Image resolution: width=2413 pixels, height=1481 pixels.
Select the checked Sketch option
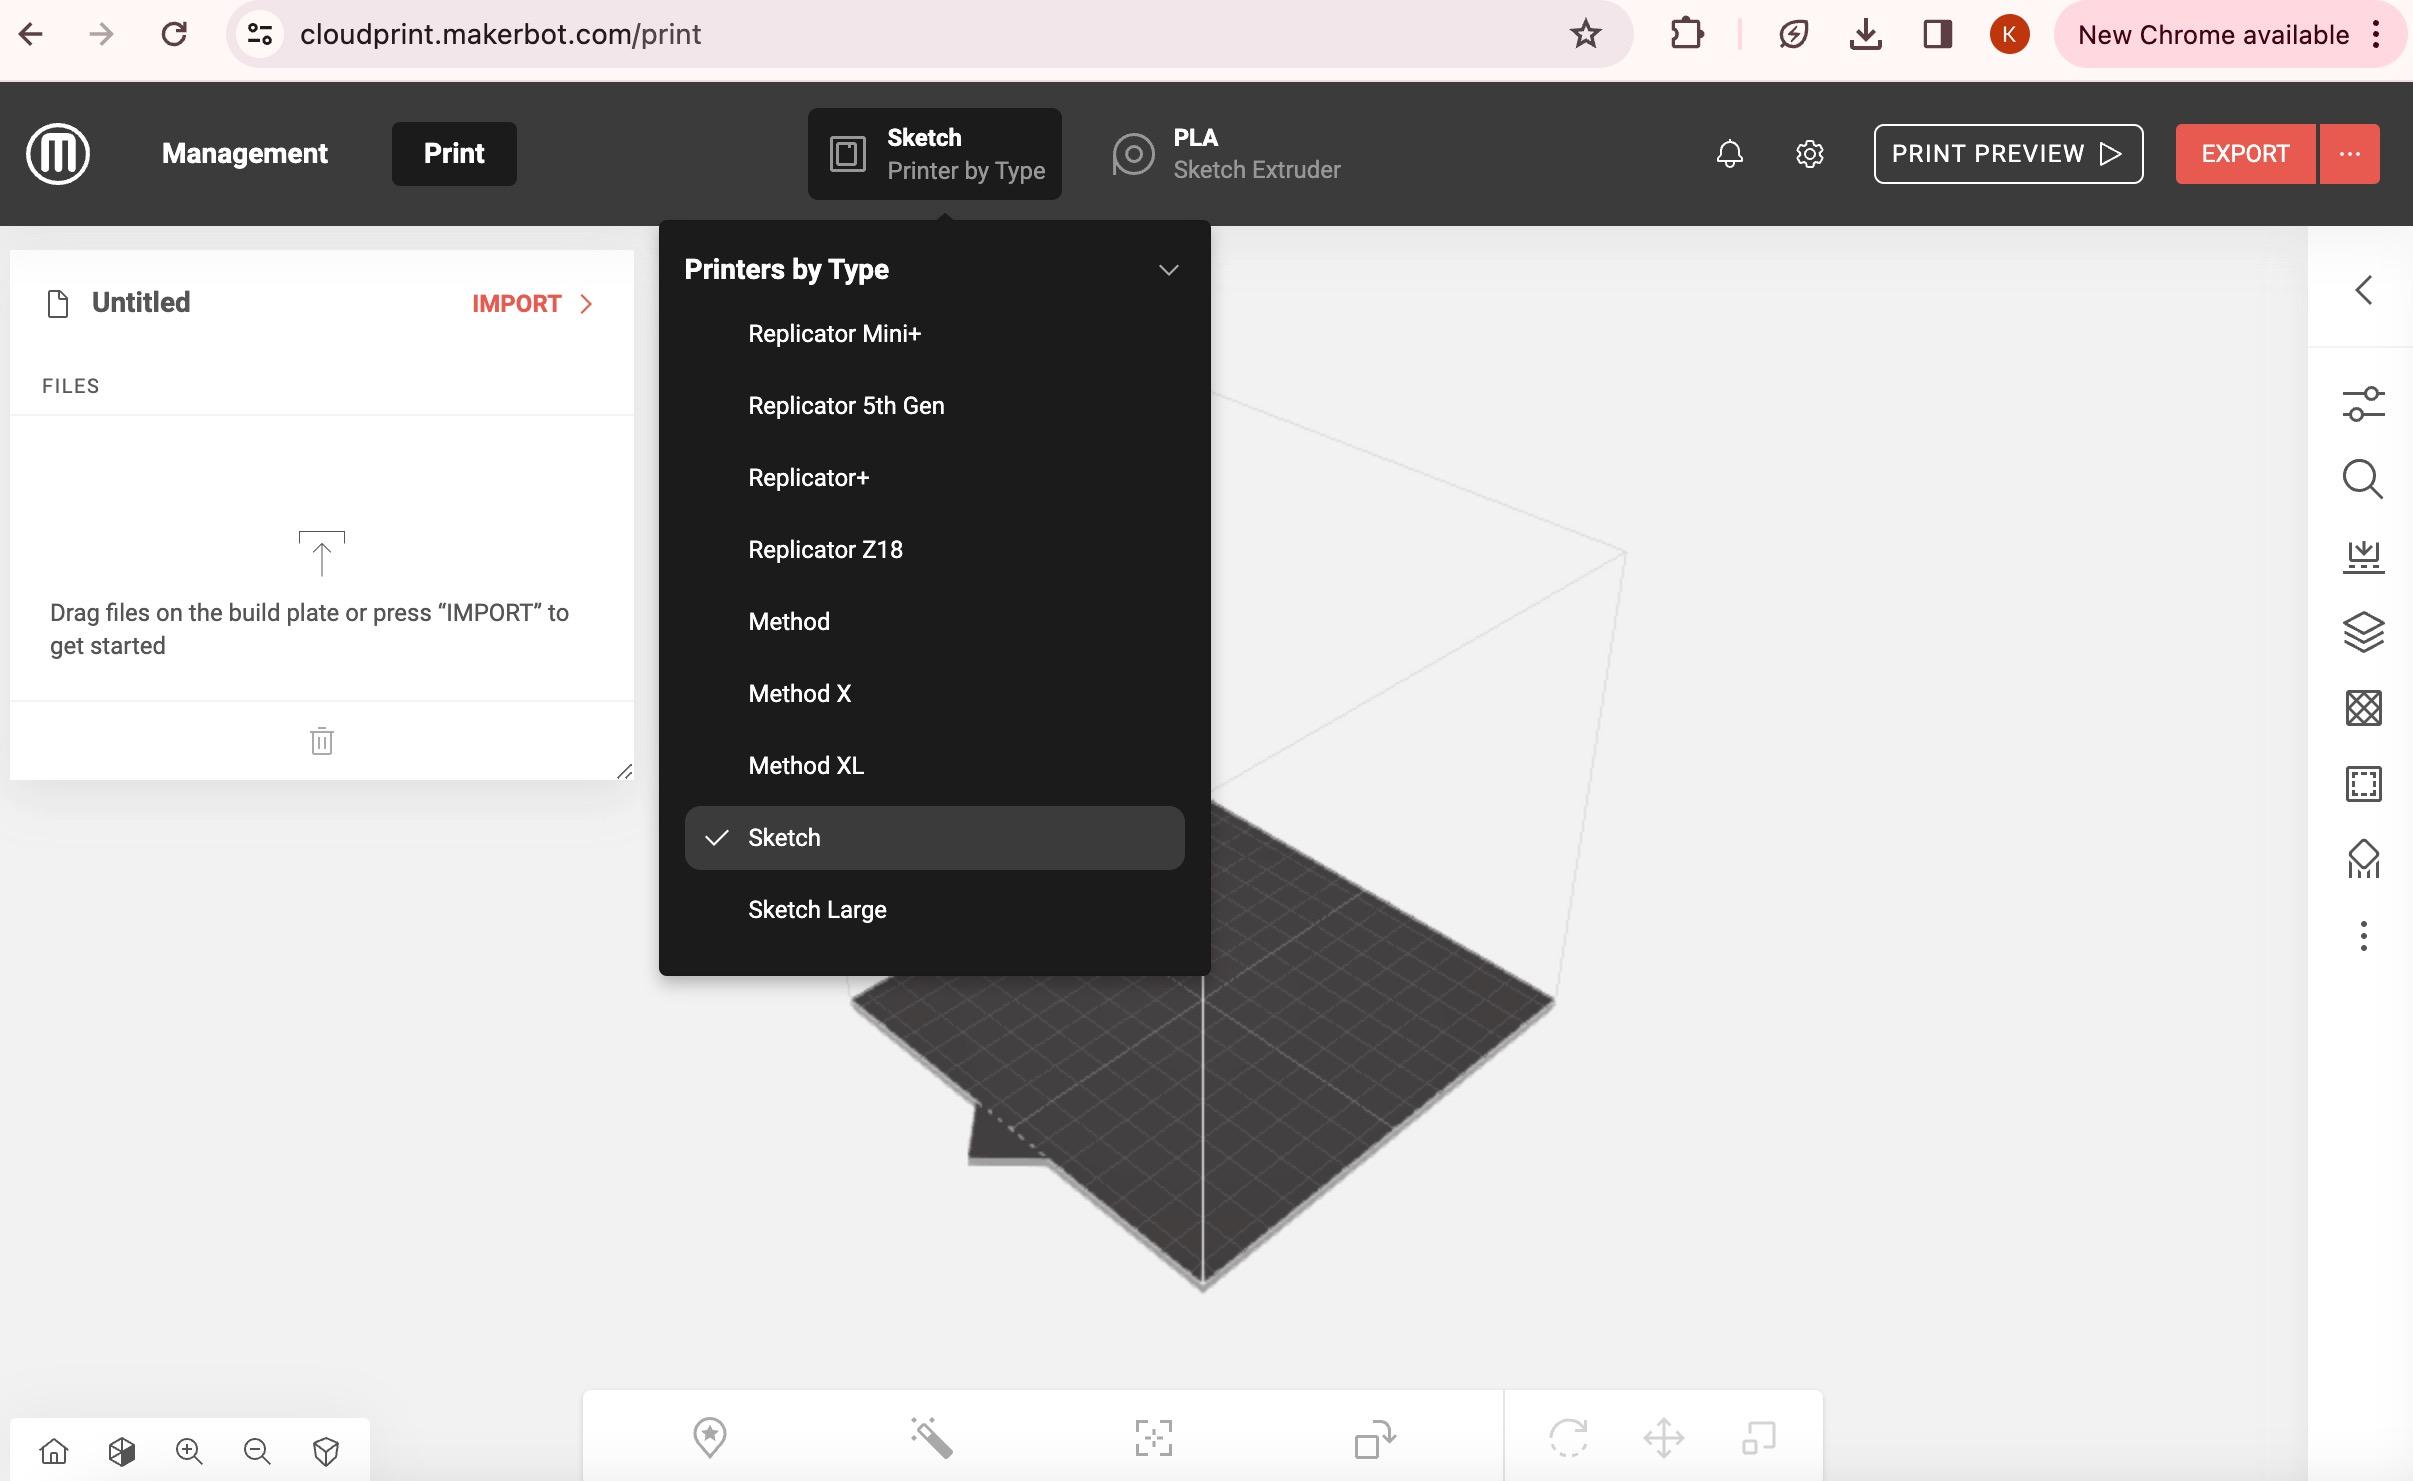click(x=935, y=838)
